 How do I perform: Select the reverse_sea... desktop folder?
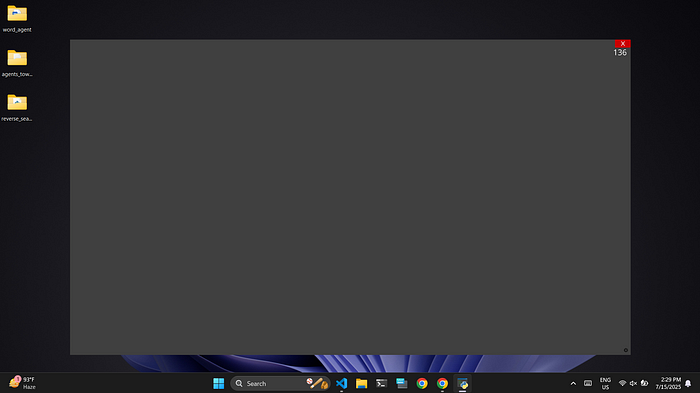click(17, 108)
